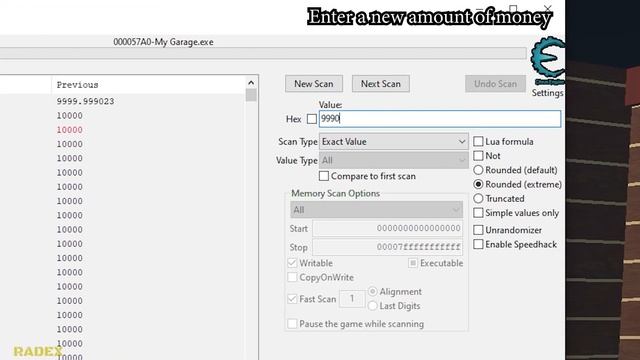The height and width of the screenshot is (360, 640).
Task: Enable the Lua formula checkbox
Action: click(478, 142)
